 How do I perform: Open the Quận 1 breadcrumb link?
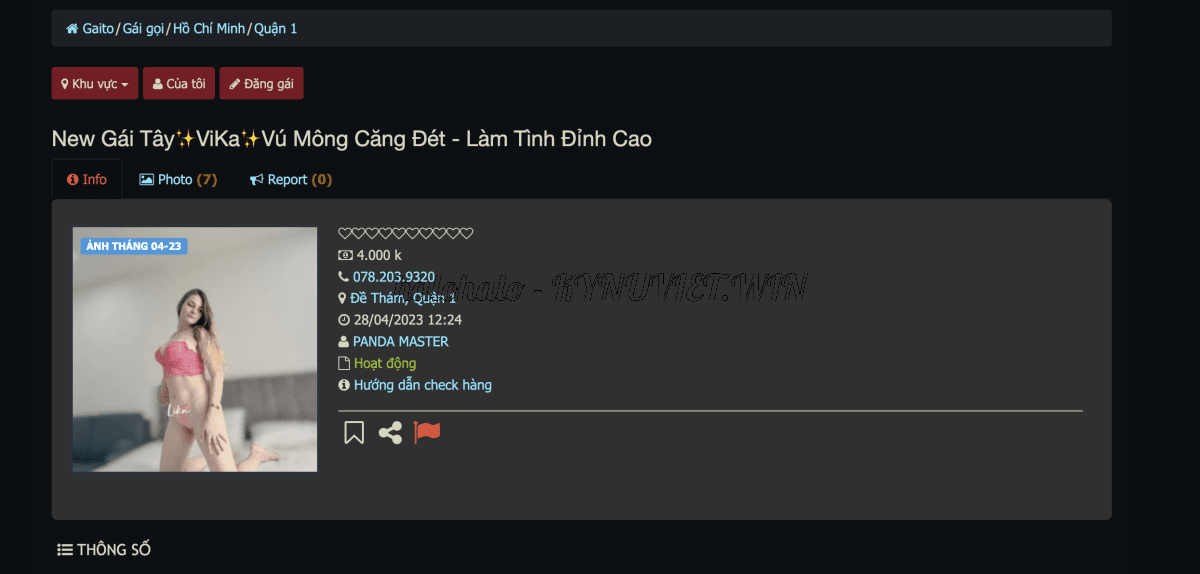click(x=276, y=29)
